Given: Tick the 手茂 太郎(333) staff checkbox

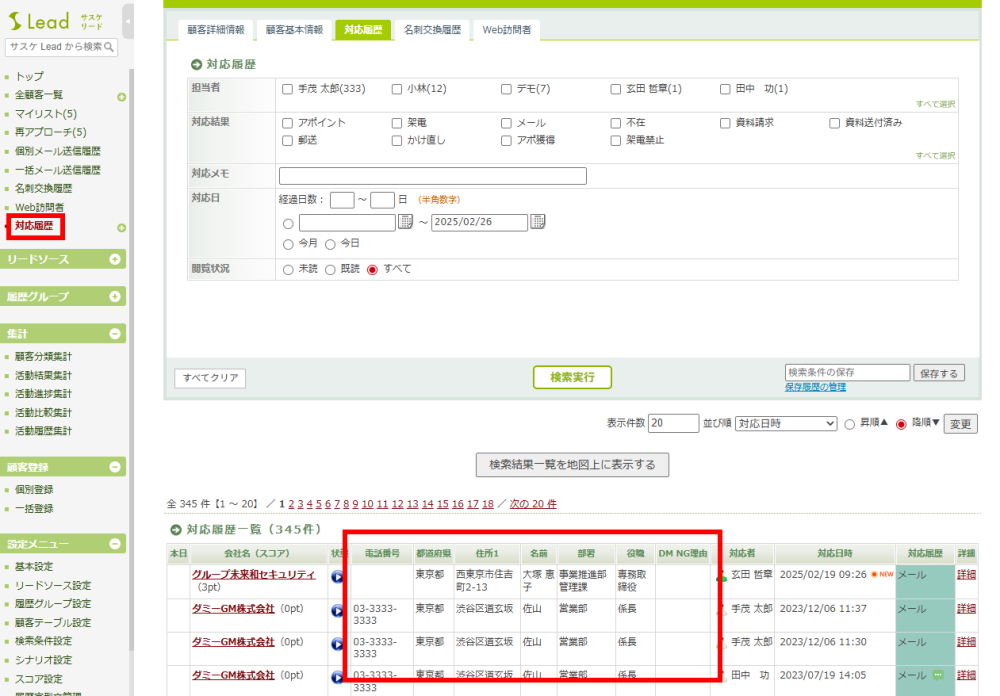Looking at the screenshot, I should (288, 89).
